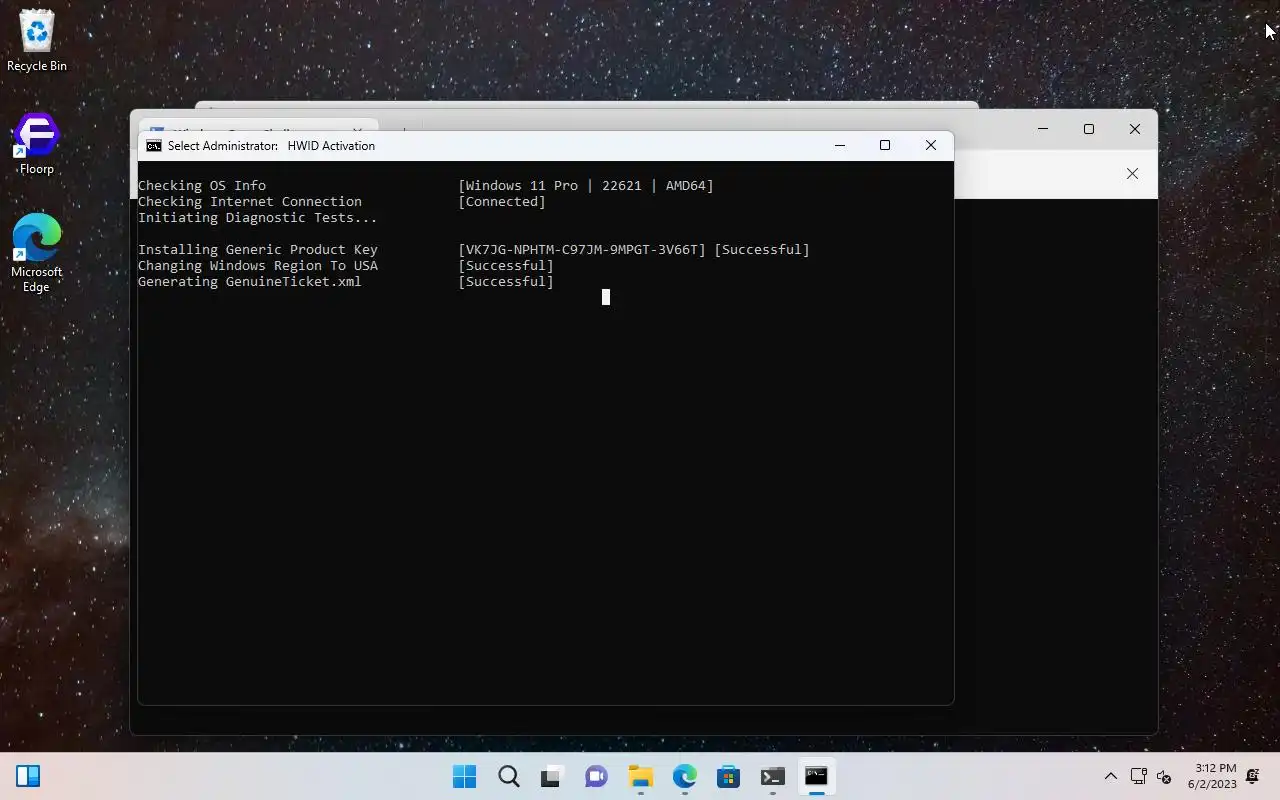The width and height of the screenshot is (1280, 800).
Task: Open the Windows Start menu
Action: 465,776
